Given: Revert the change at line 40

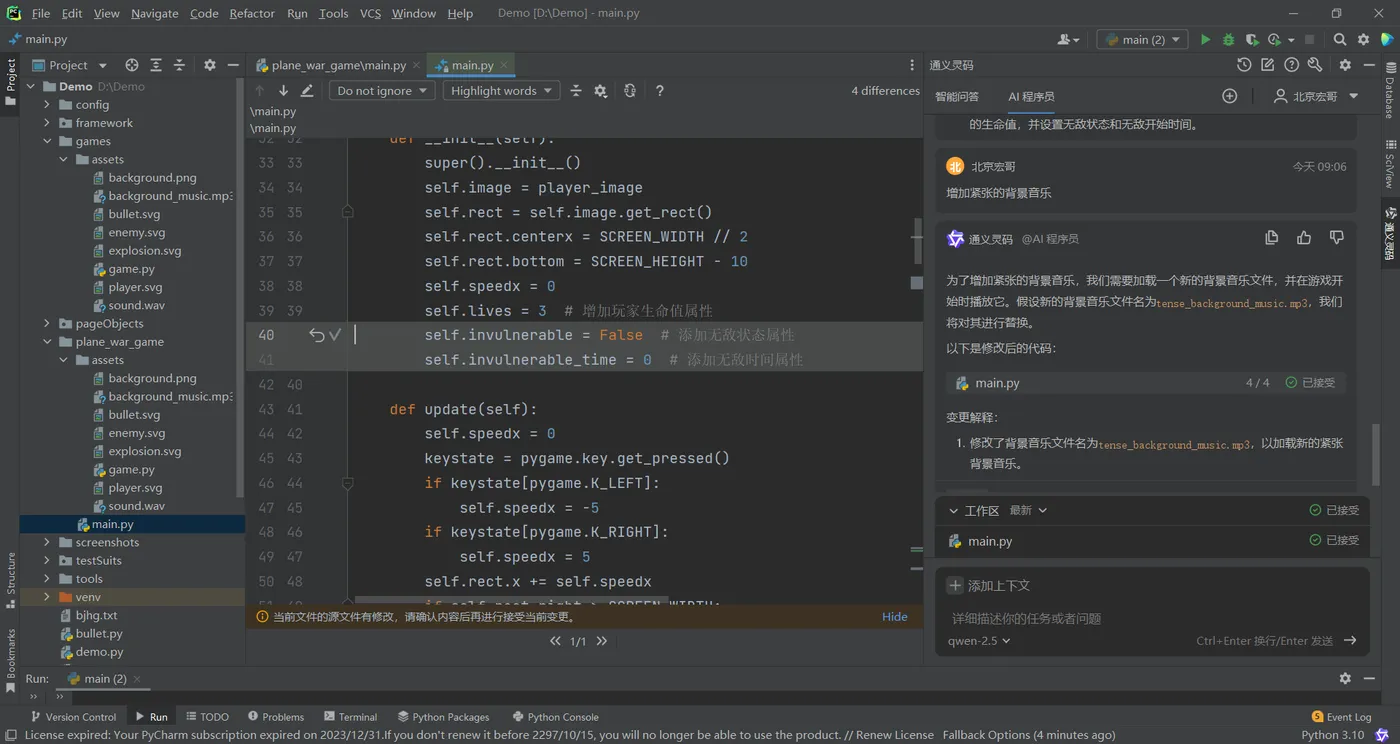Looking at the screenshot, I should coord(316,335).
